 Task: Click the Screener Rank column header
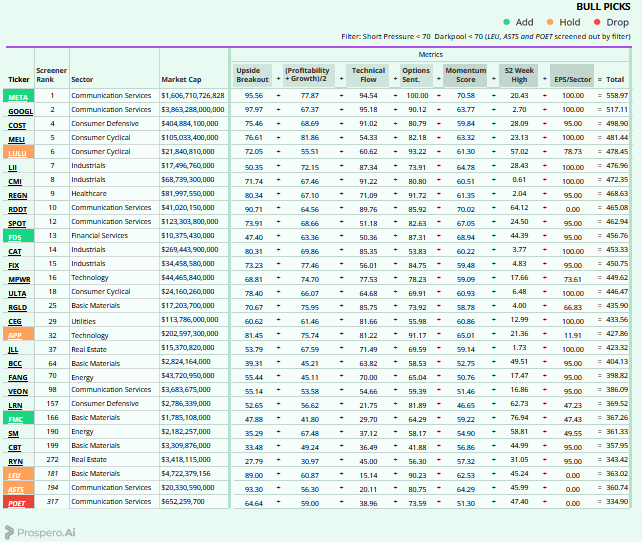[51, 75]
